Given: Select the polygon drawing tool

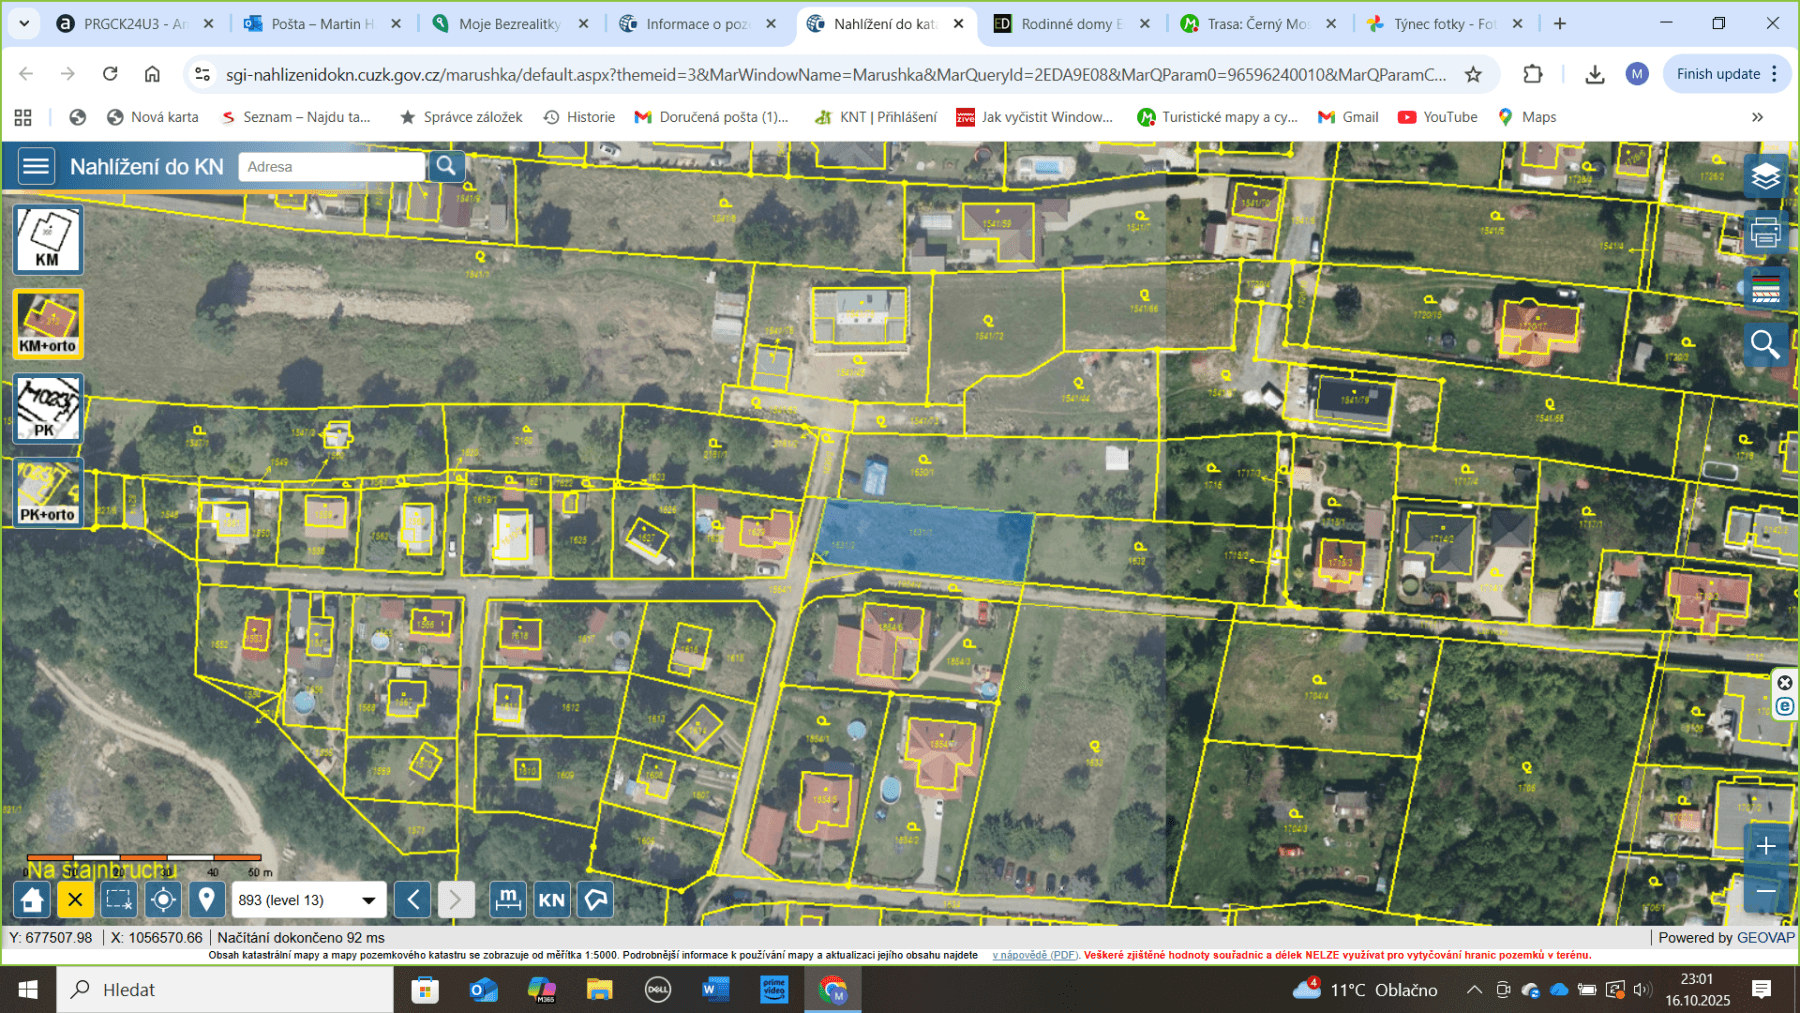Looking at the screenshot, I should click(x=595, y=899).
